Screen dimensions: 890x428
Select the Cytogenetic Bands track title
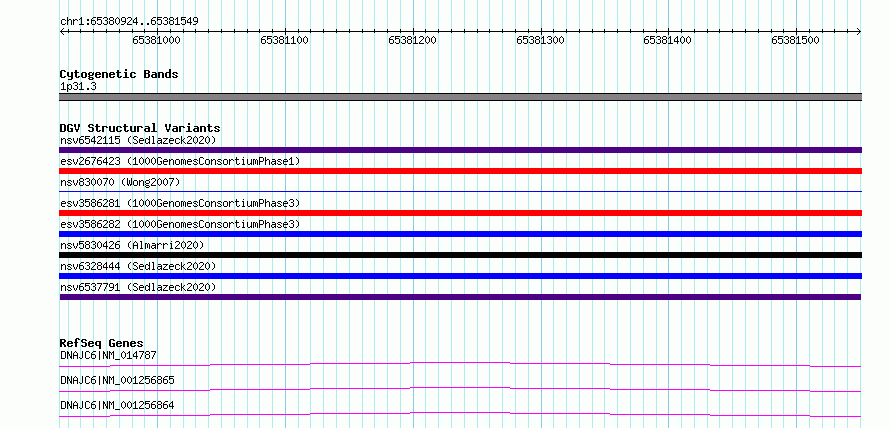pyautogui.click(x=119, y=74)
